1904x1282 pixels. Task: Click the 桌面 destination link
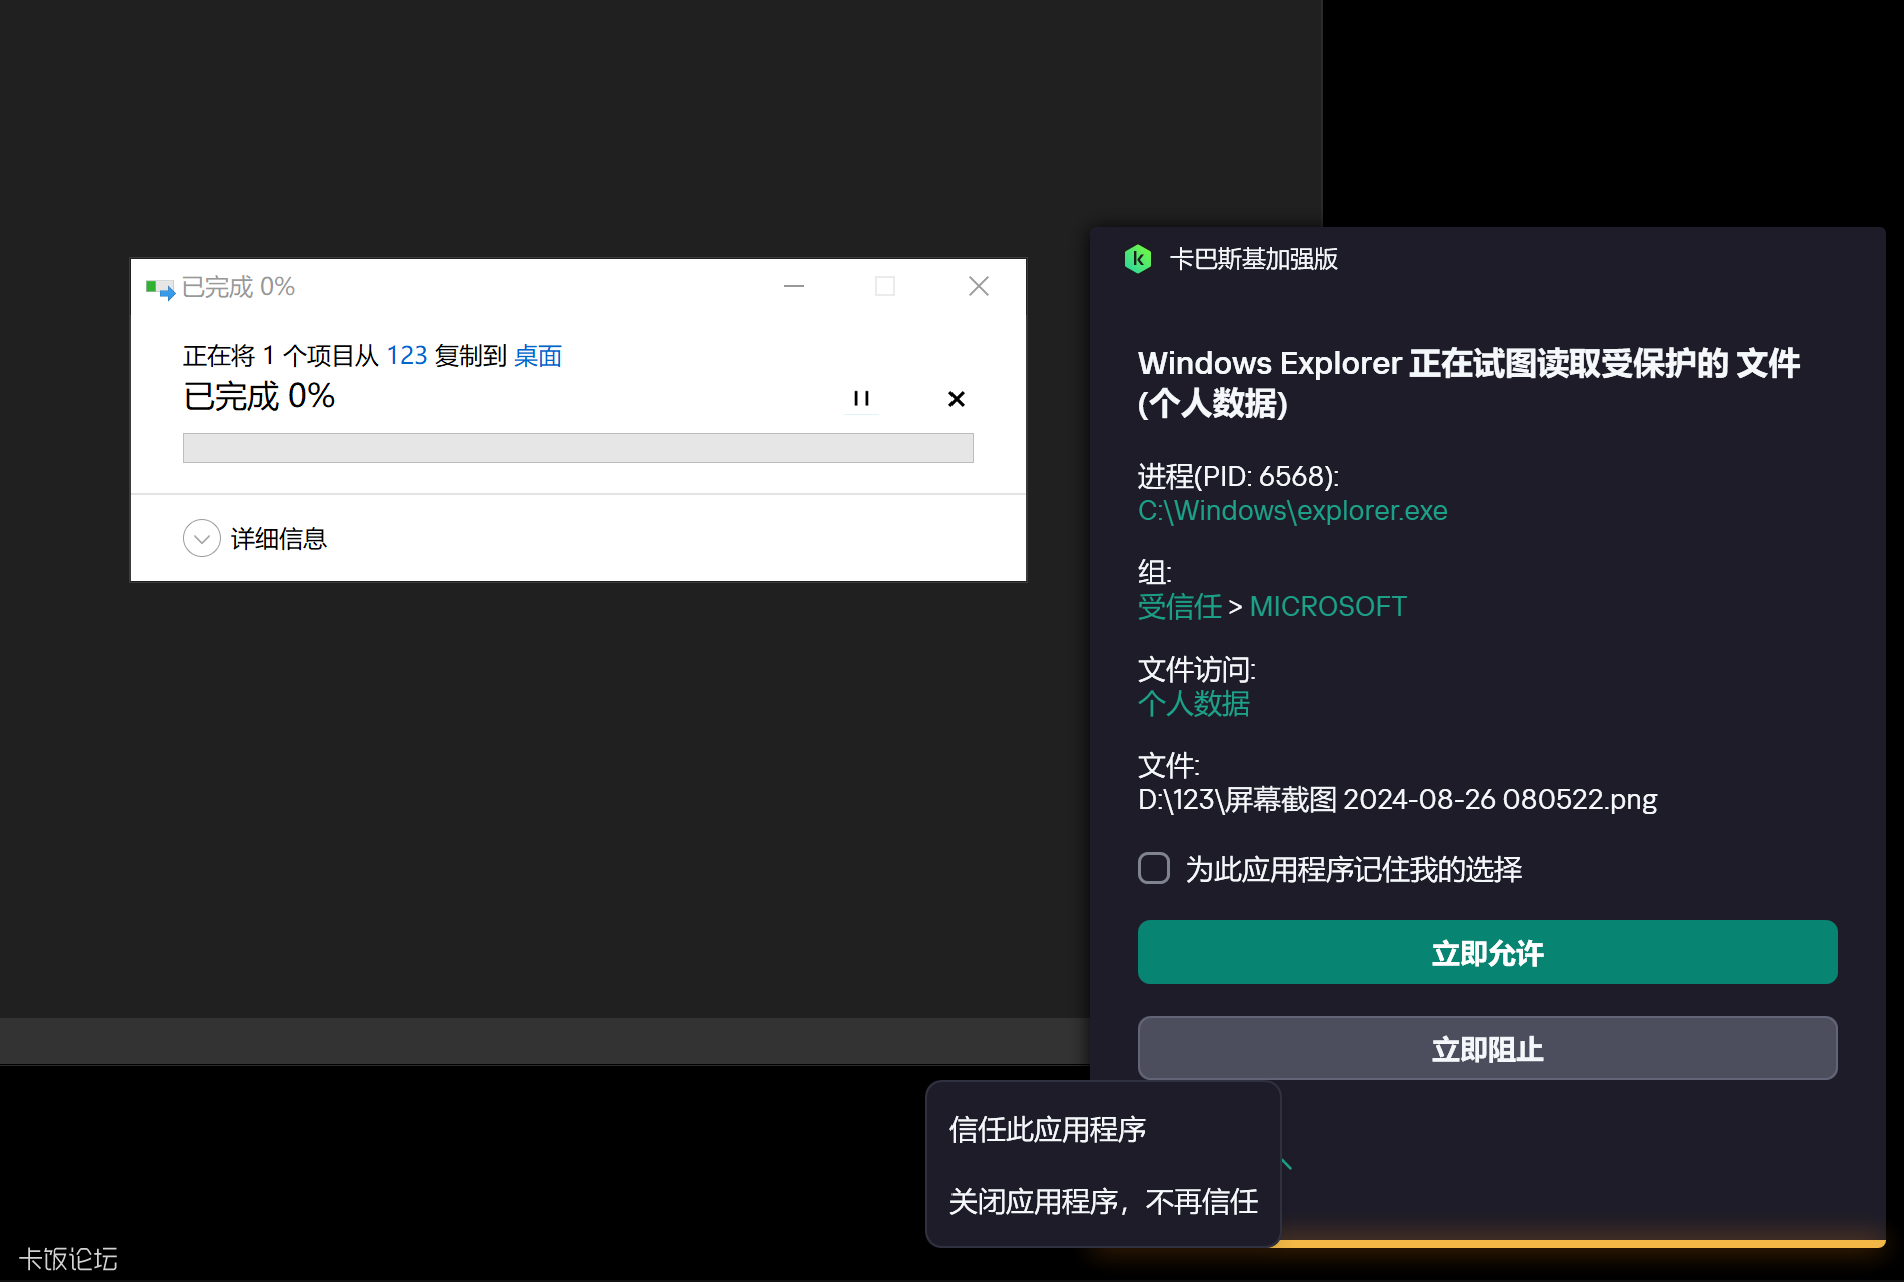(538, 356)
